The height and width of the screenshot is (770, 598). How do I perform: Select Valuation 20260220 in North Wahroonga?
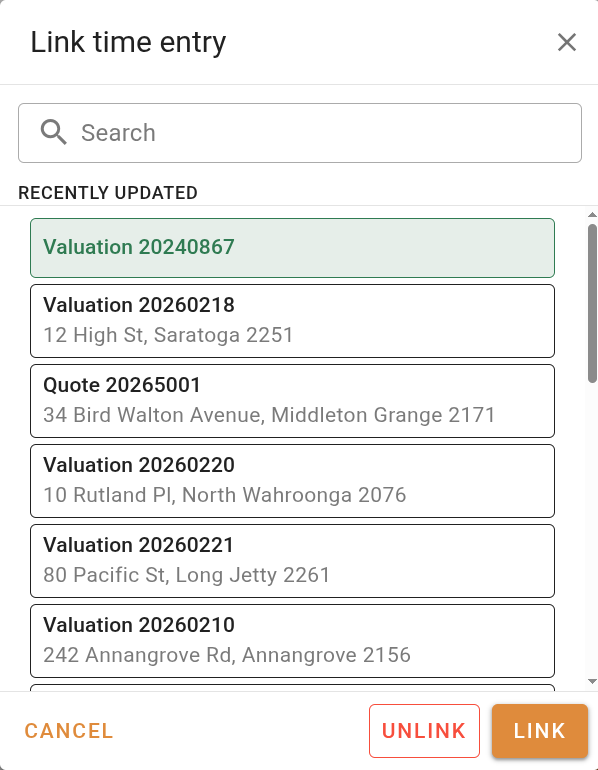tap(292, 481)
